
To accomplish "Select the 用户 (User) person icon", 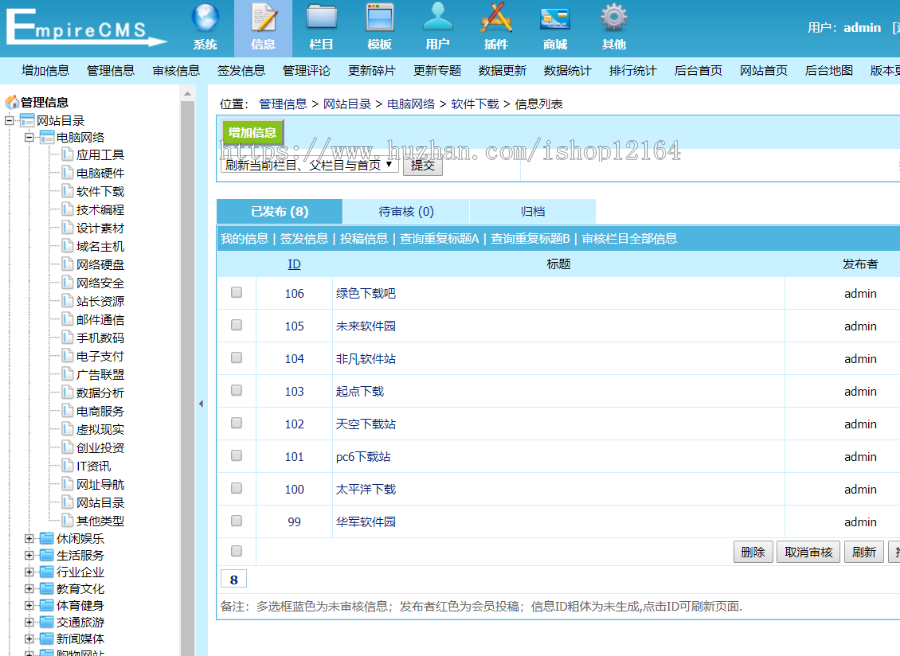I will click(x=438, y=19).
